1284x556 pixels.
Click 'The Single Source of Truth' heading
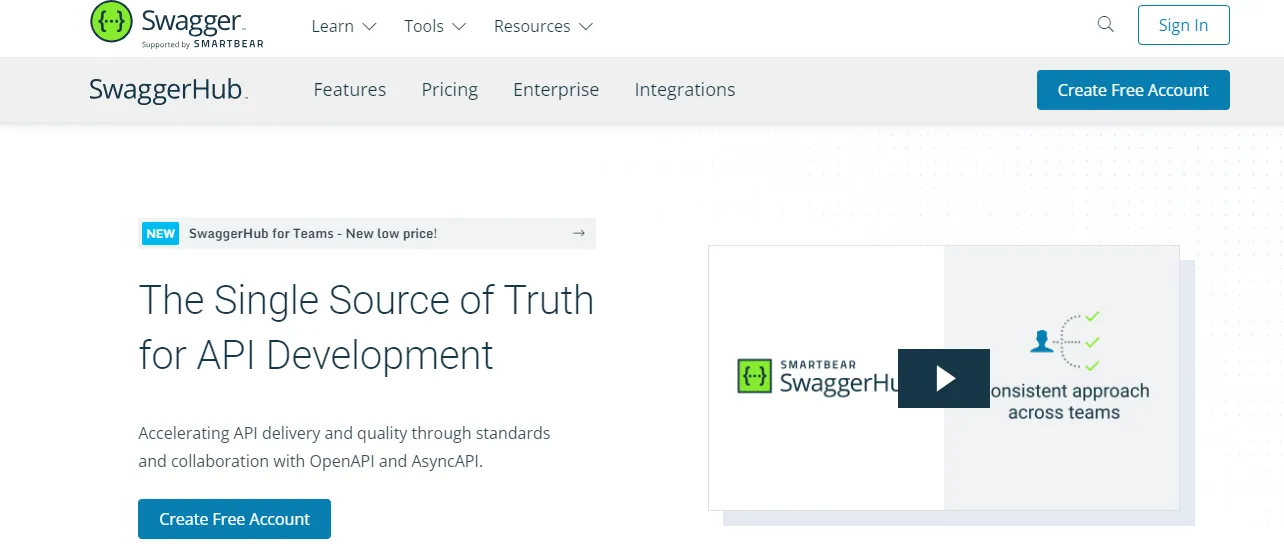tap(366, 327)
